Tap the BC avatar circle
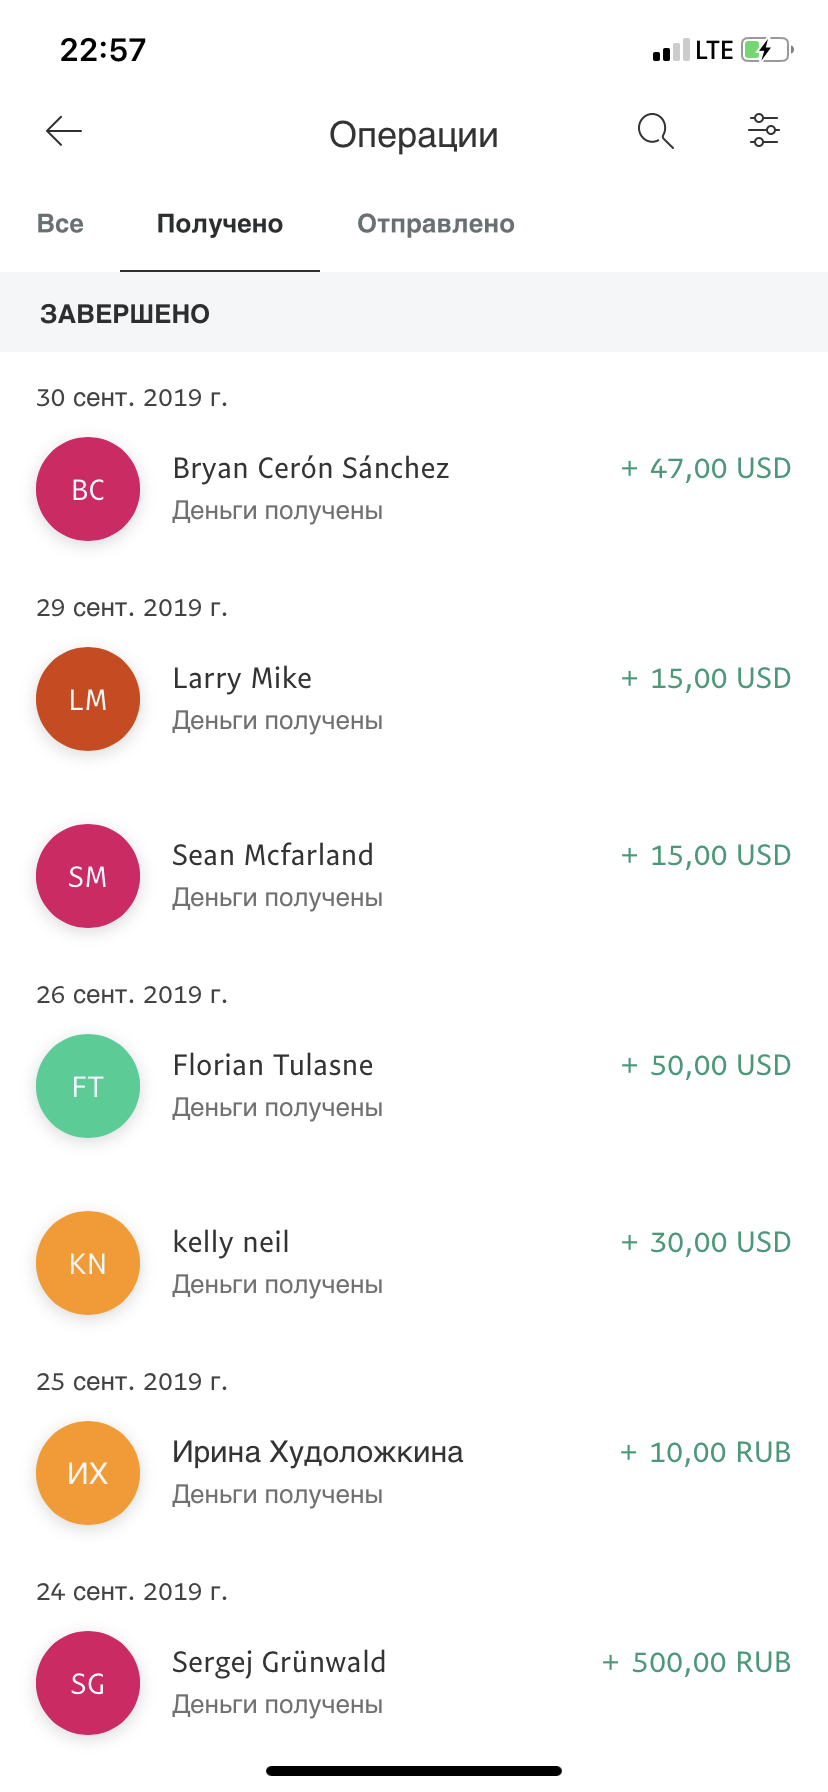828x1792 pixels. point(88,489)
